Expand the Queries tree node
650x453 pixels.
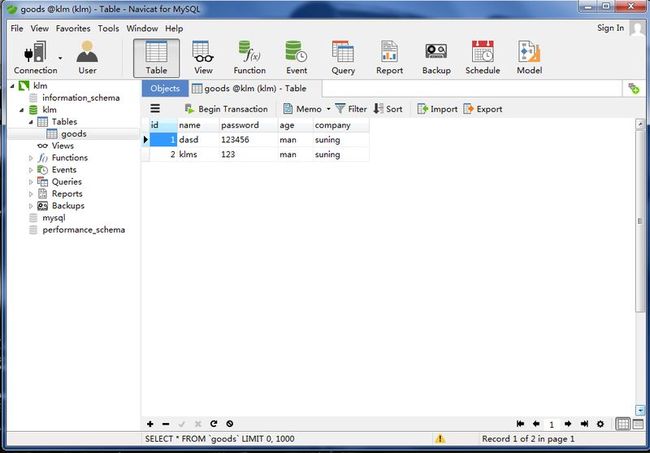click(x=31, y=182)
